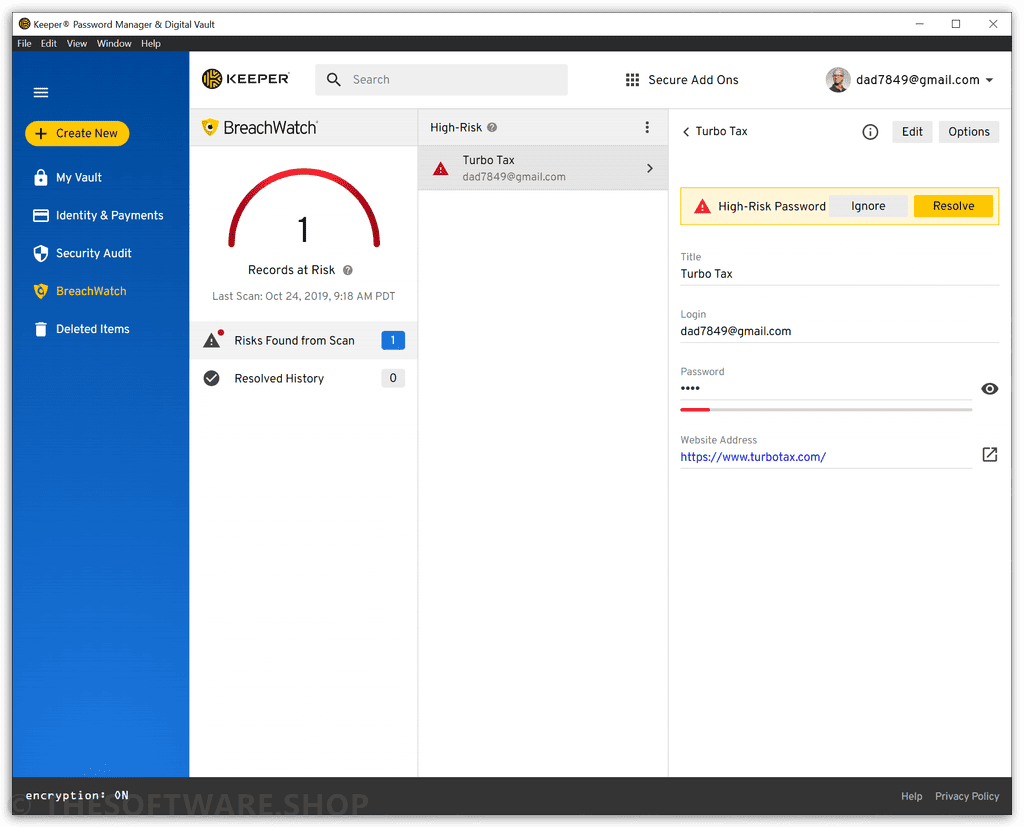Click the Risks Found count badge 1

pyautogui.click(x=392, y=340)
